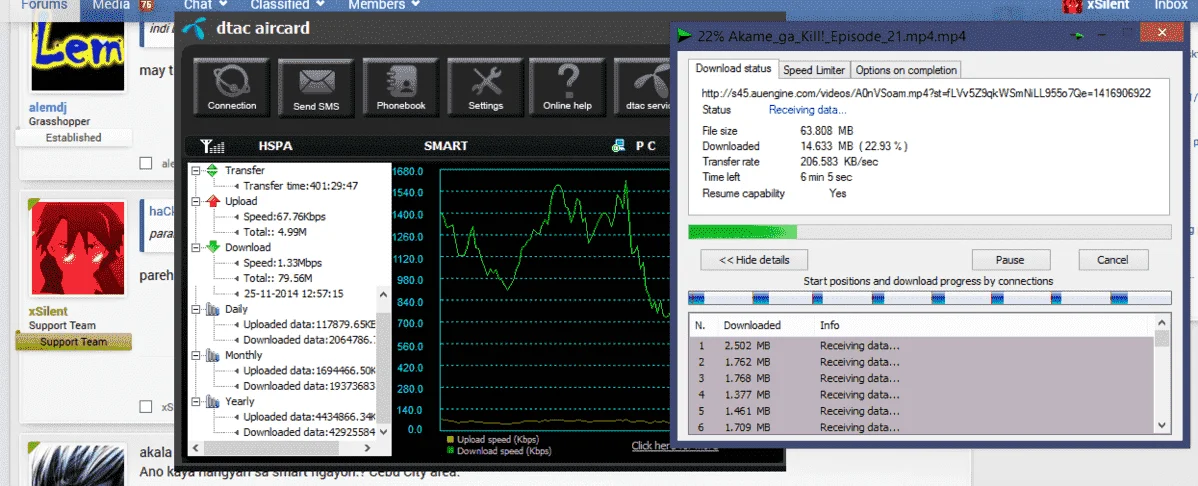Click the connections list vertical scrollbar
This screenshot has height=486, width=1198.
(1162, 373)
